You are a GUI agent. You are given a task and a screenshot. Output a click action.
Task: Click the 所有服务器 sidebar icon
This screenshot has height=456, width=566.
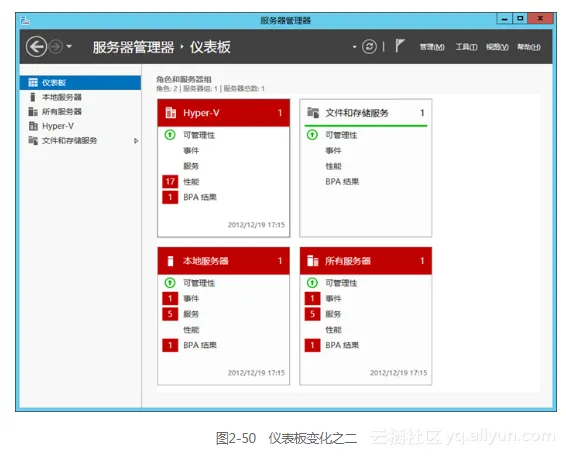[x=33, y=112]
